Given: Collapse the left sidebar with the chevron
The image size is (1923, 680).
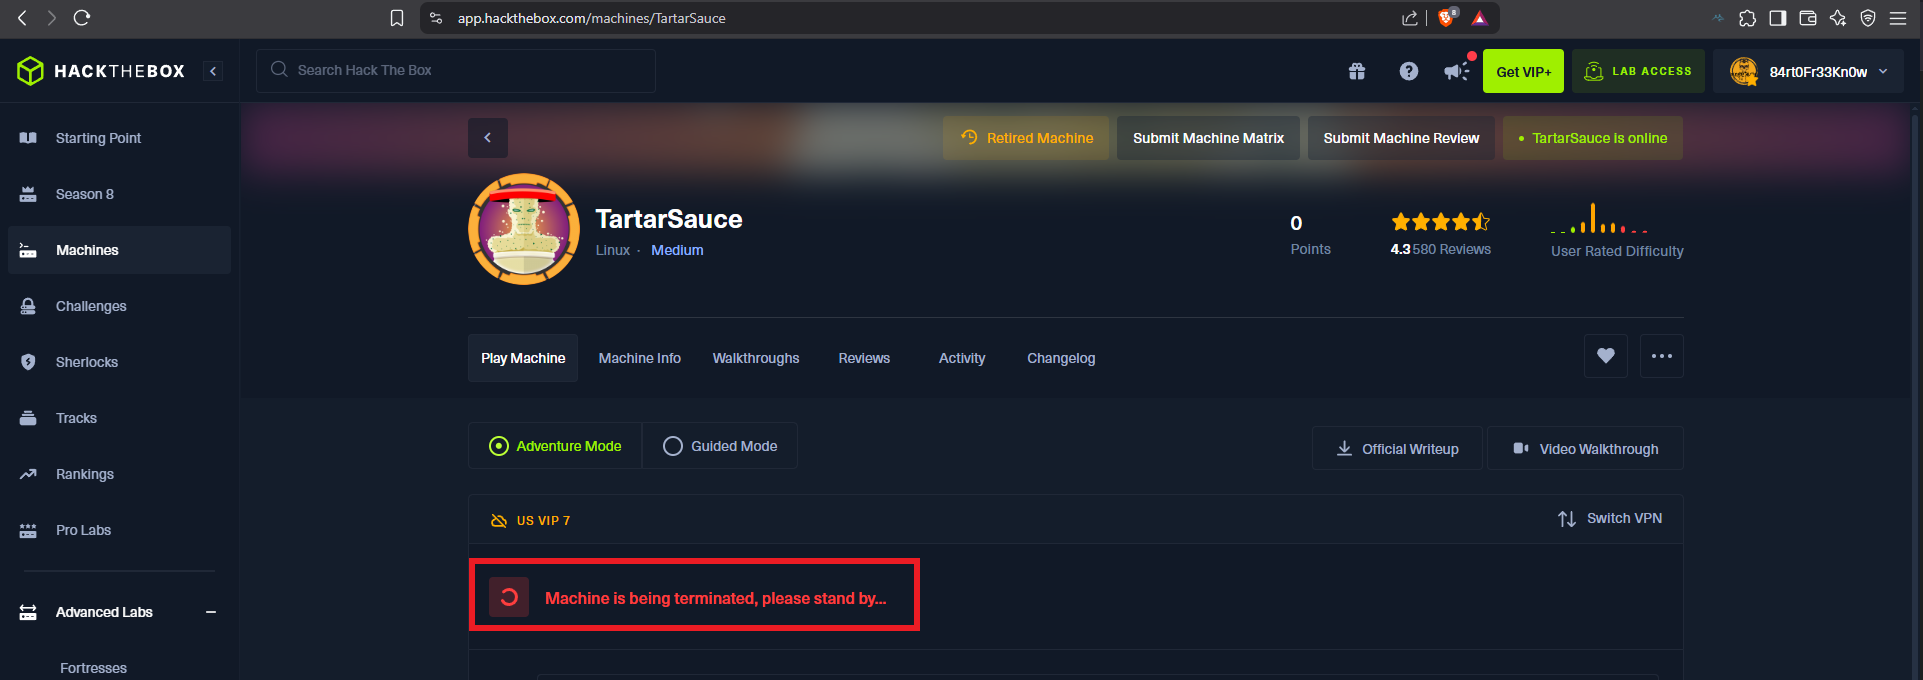Looking at the screenshot, I should 213,71.
